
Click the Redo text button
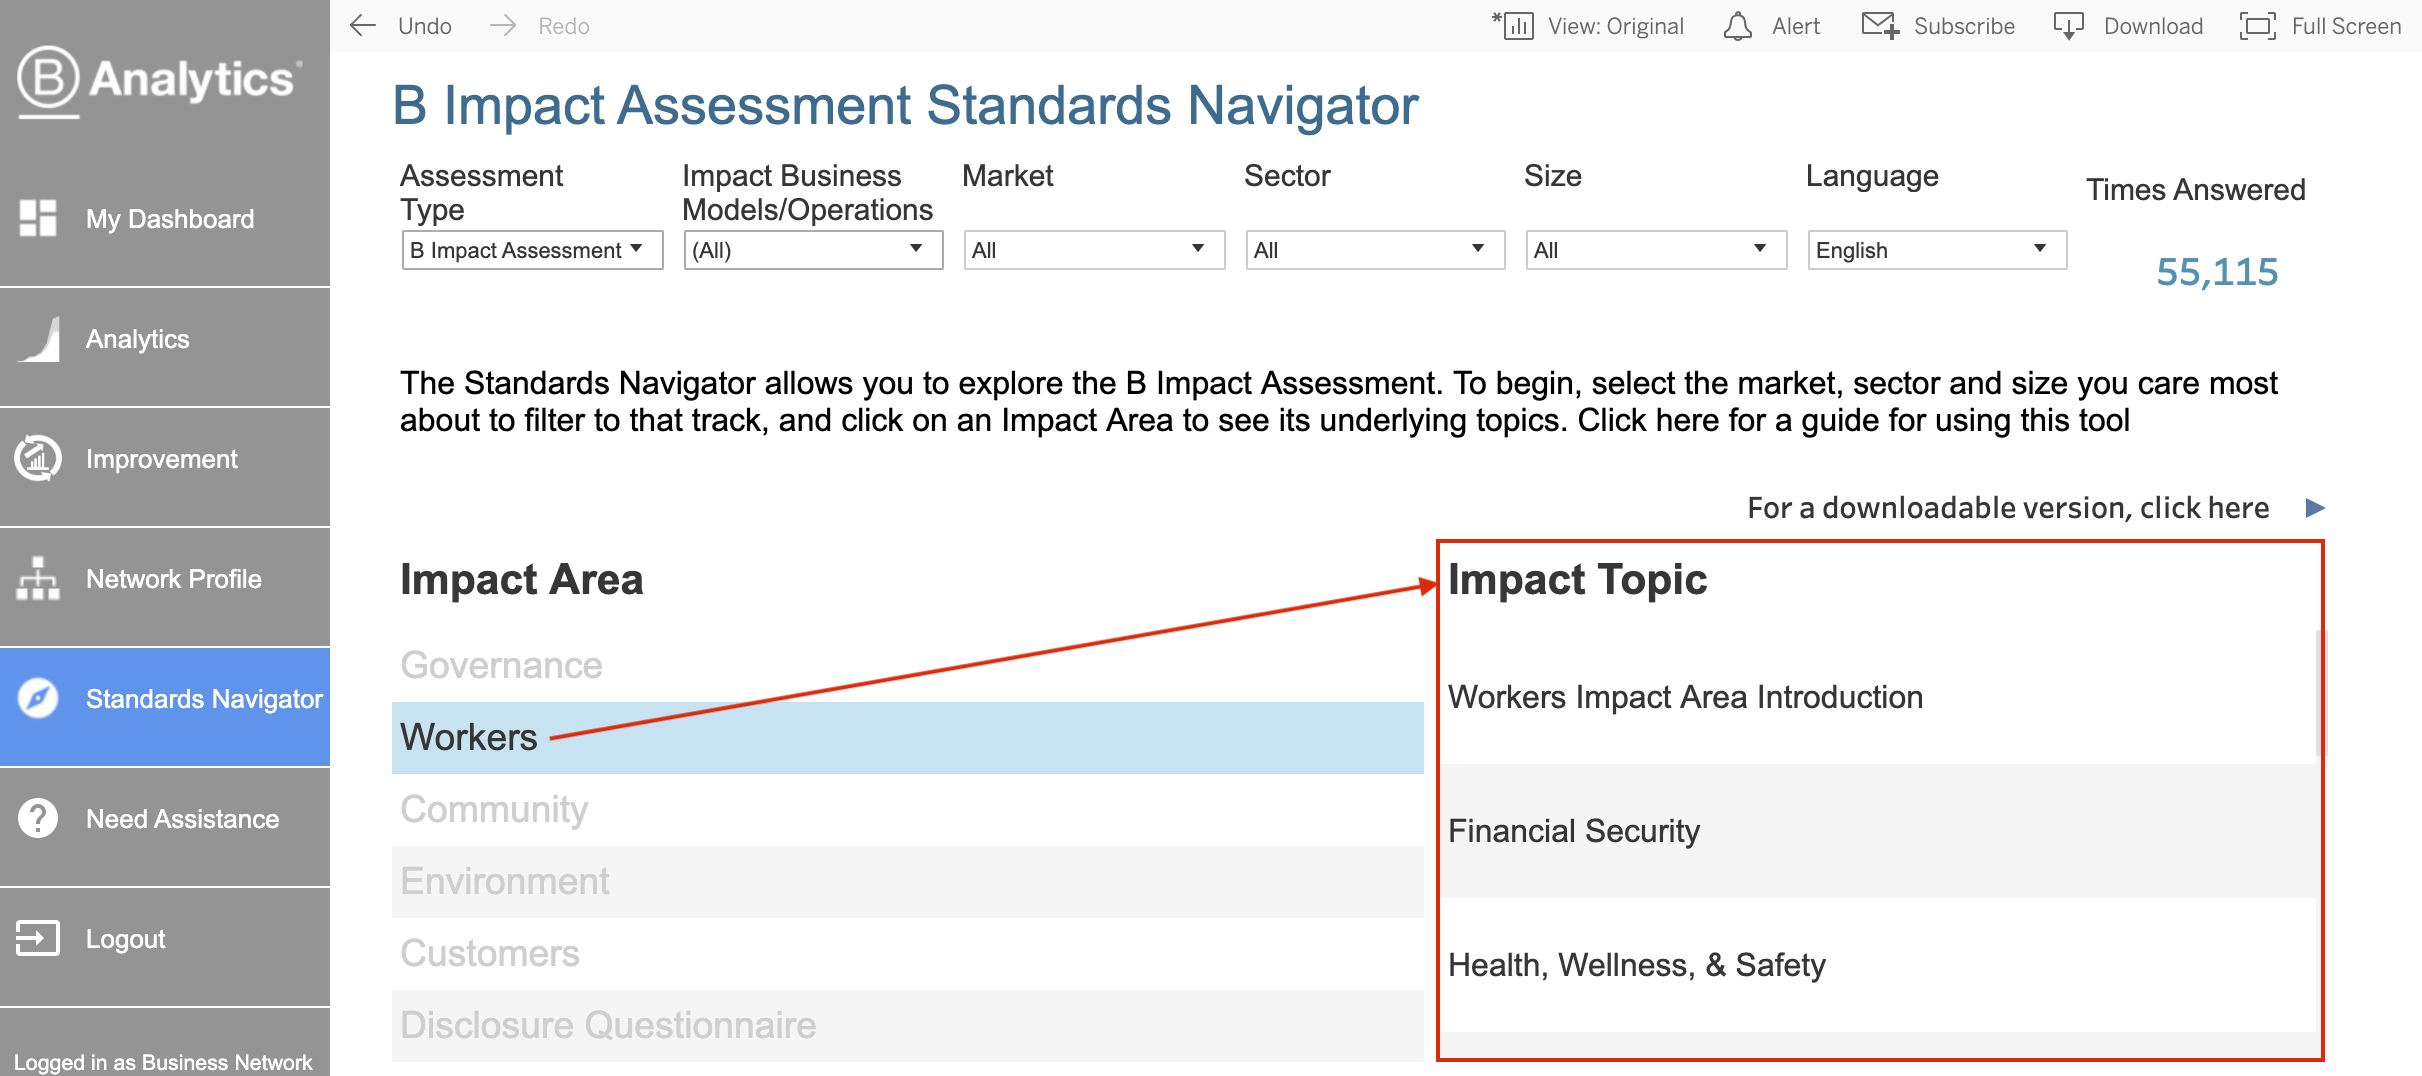(564, 26)
